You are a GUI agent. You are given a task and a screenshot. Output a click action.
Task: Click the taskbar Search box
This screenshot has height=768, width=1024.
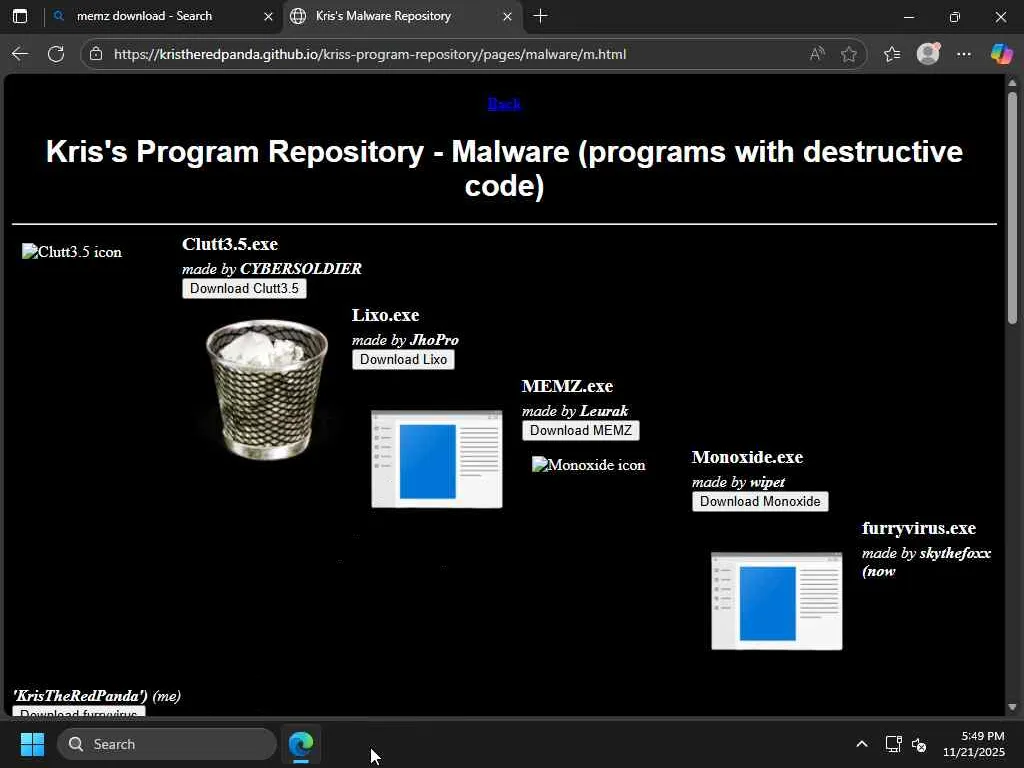click(x=167, y=744)
